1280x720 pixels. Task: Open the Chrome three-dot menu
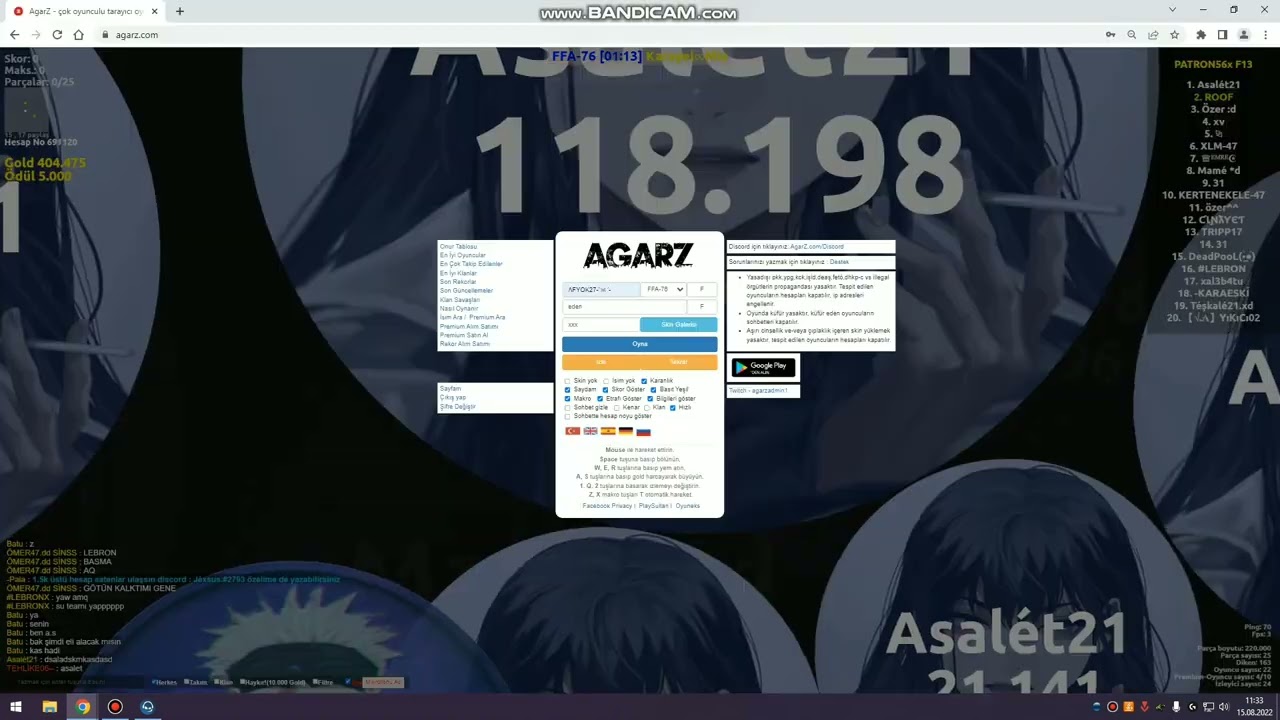point(1265,35)
